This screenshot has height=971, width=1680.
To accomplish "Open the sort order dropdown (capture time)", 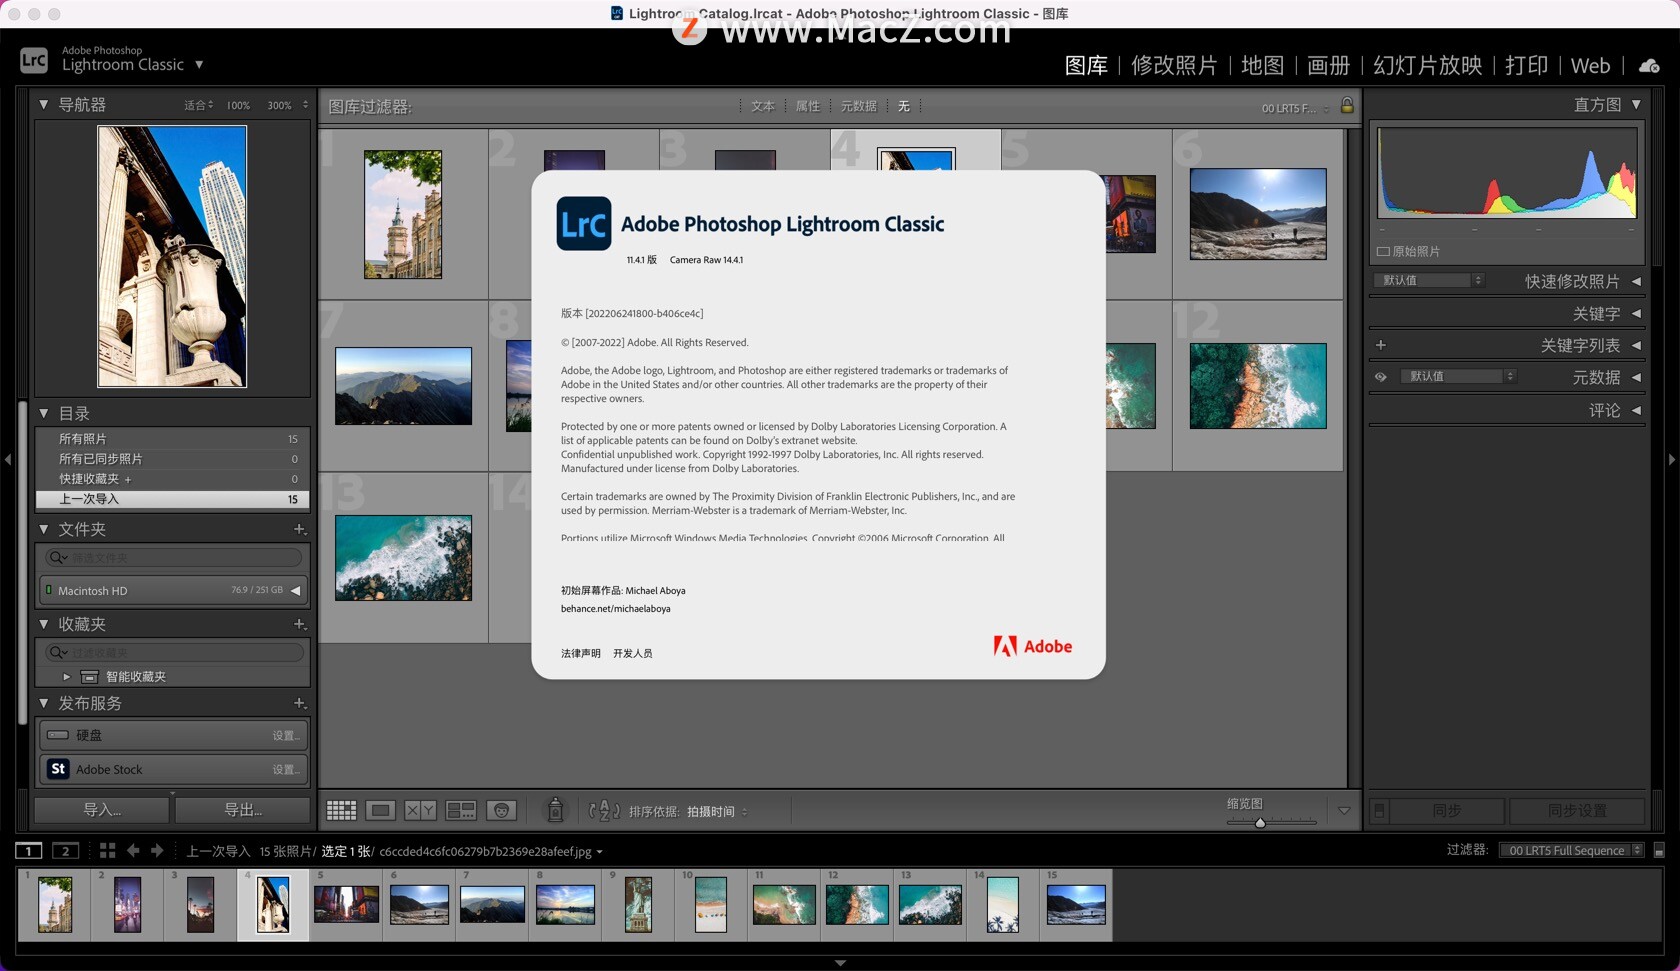I will 716,811.
